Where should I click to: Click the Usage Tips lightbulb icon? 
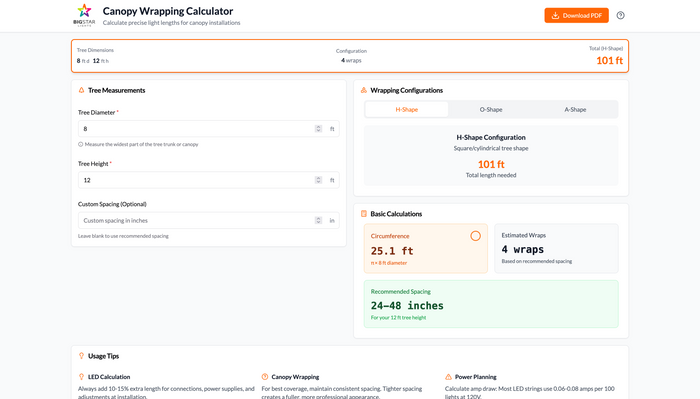[81, 356]
